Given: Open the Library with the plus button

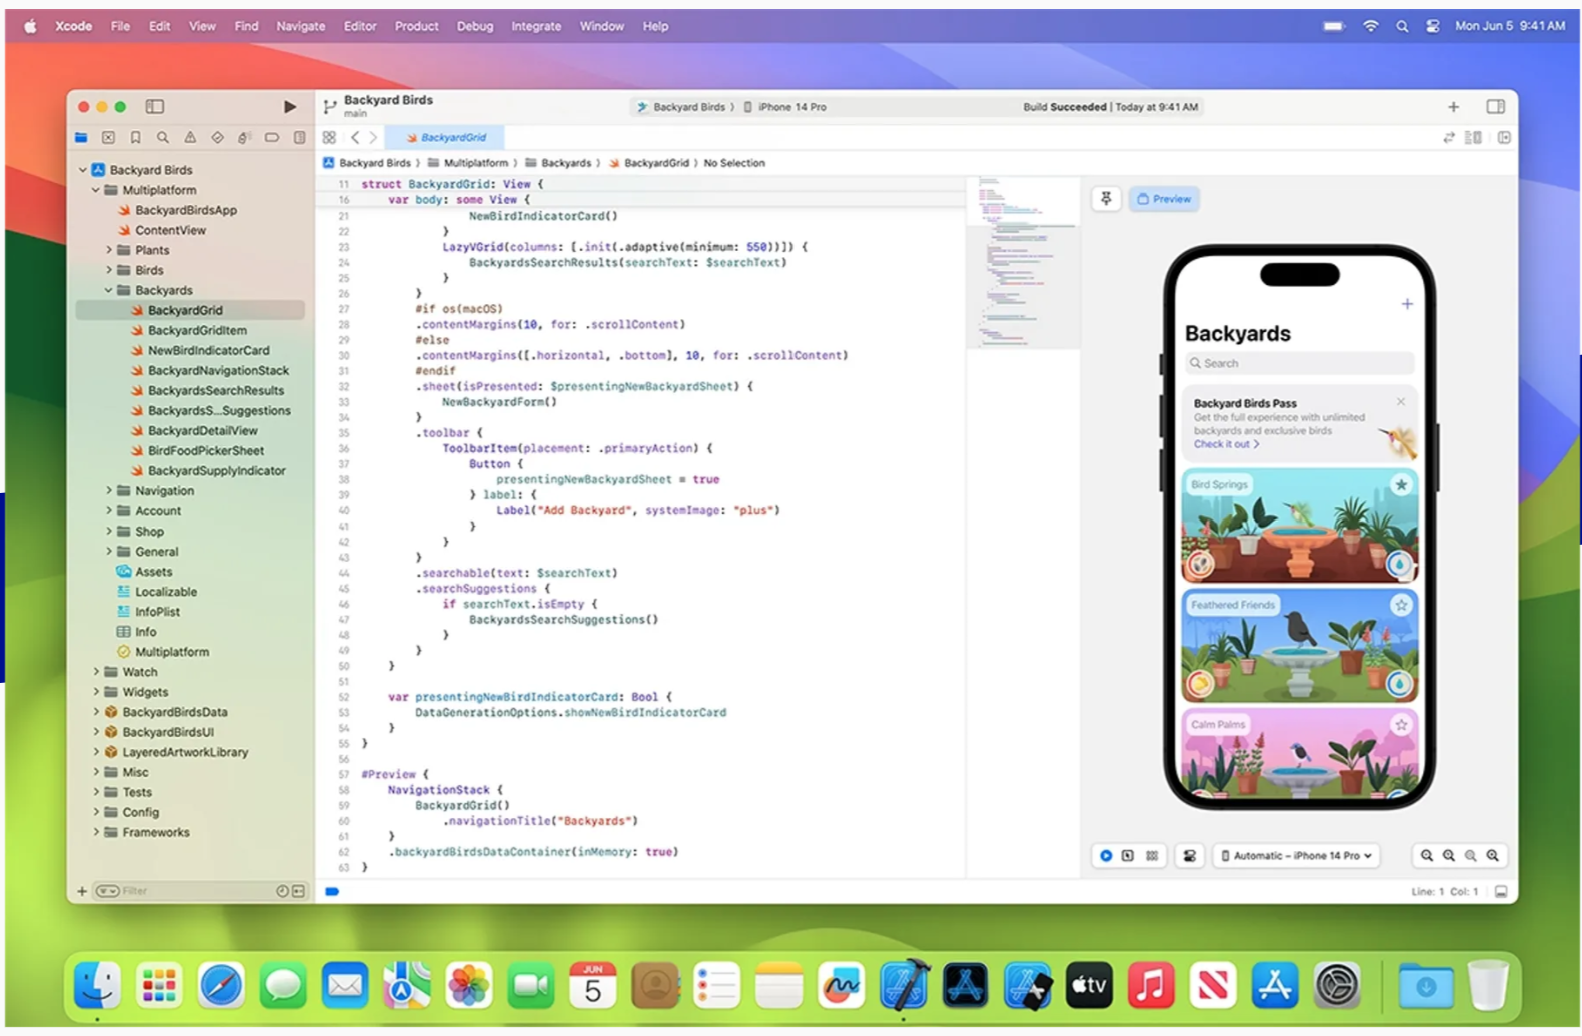Looking at the screenshot, I should pos(1453,107).
